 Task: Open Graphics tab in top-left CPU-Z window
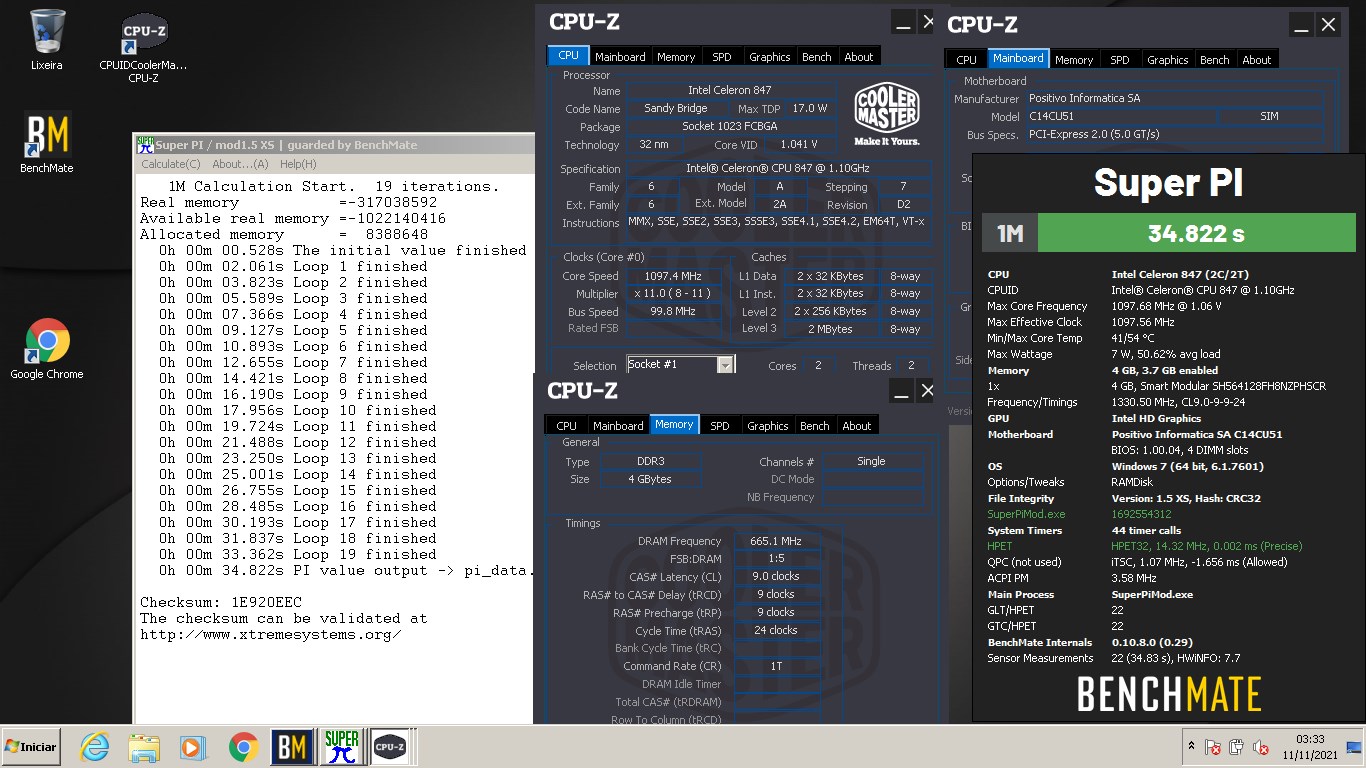(770, 57)
